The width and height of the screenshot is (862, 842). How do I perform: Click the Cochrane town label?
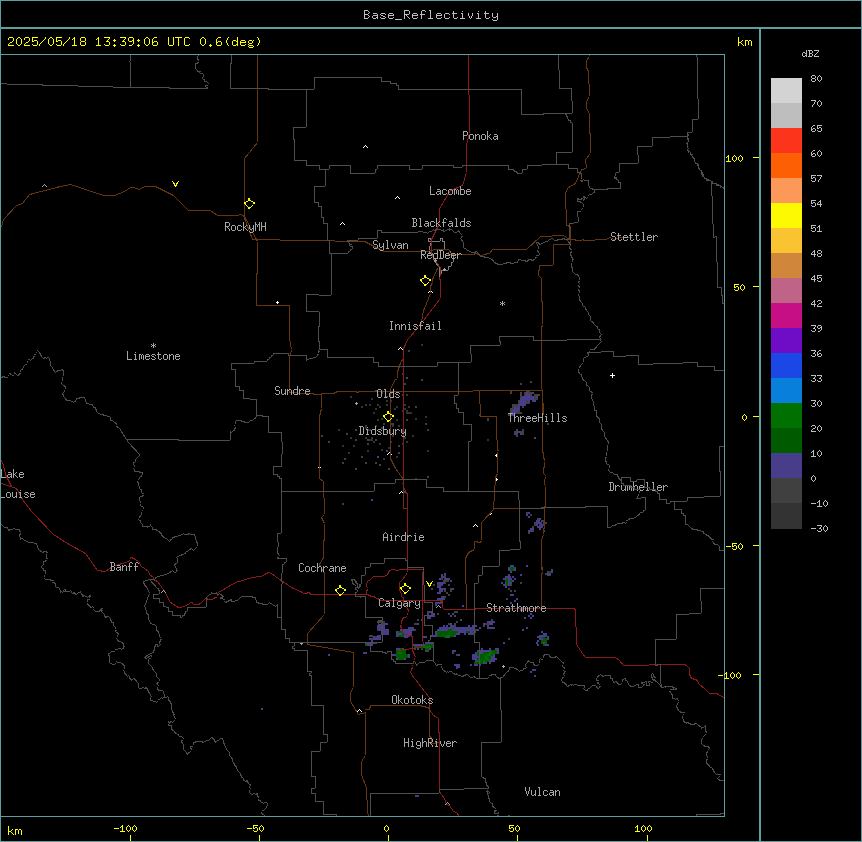pos(322,568)
